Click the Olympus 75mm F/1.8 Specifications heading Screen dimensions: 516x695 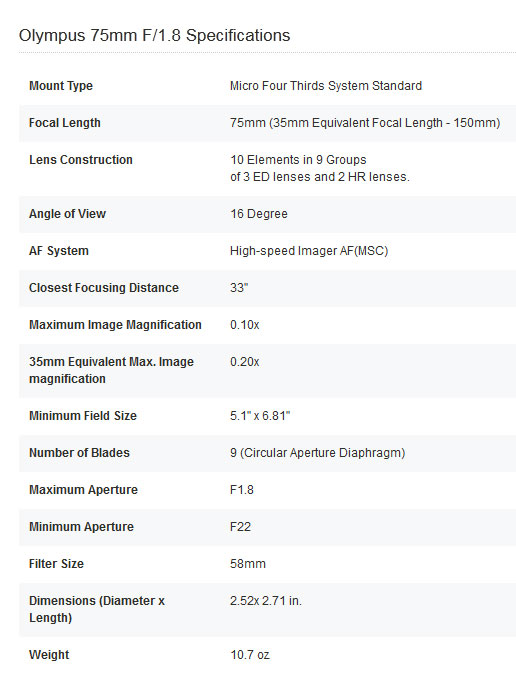[x=154, y=35]
